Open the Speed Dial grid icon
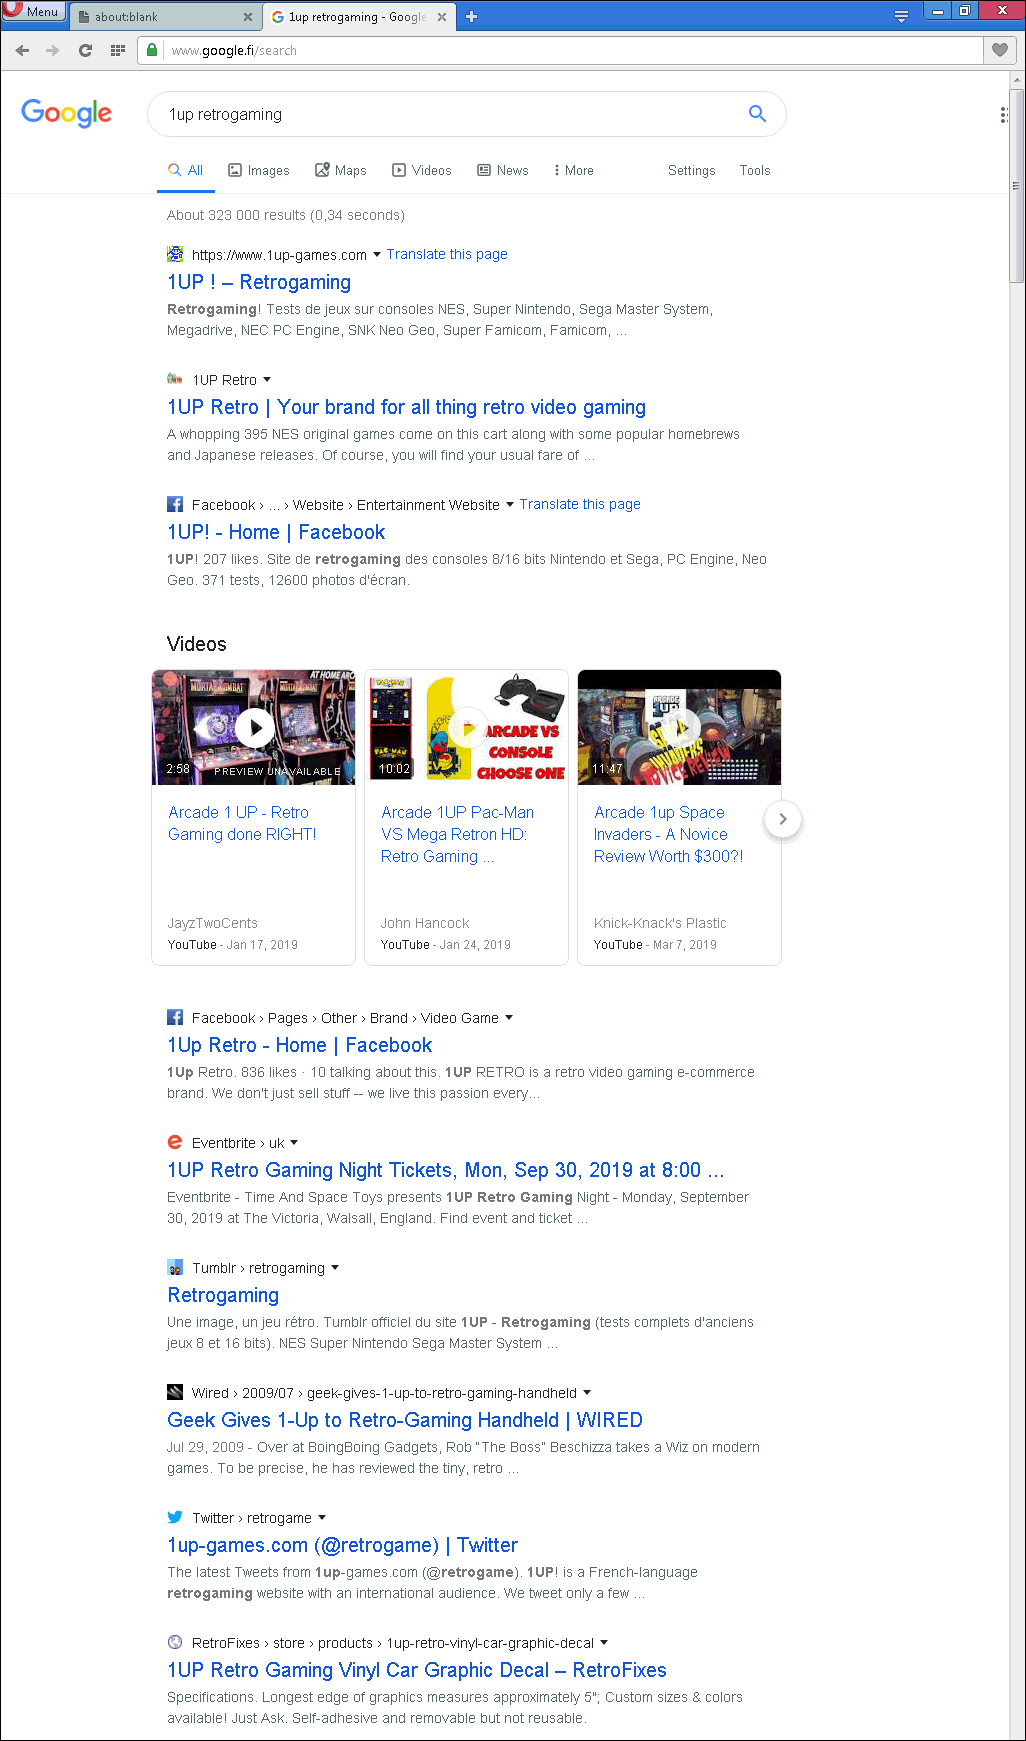 point(117,50)
